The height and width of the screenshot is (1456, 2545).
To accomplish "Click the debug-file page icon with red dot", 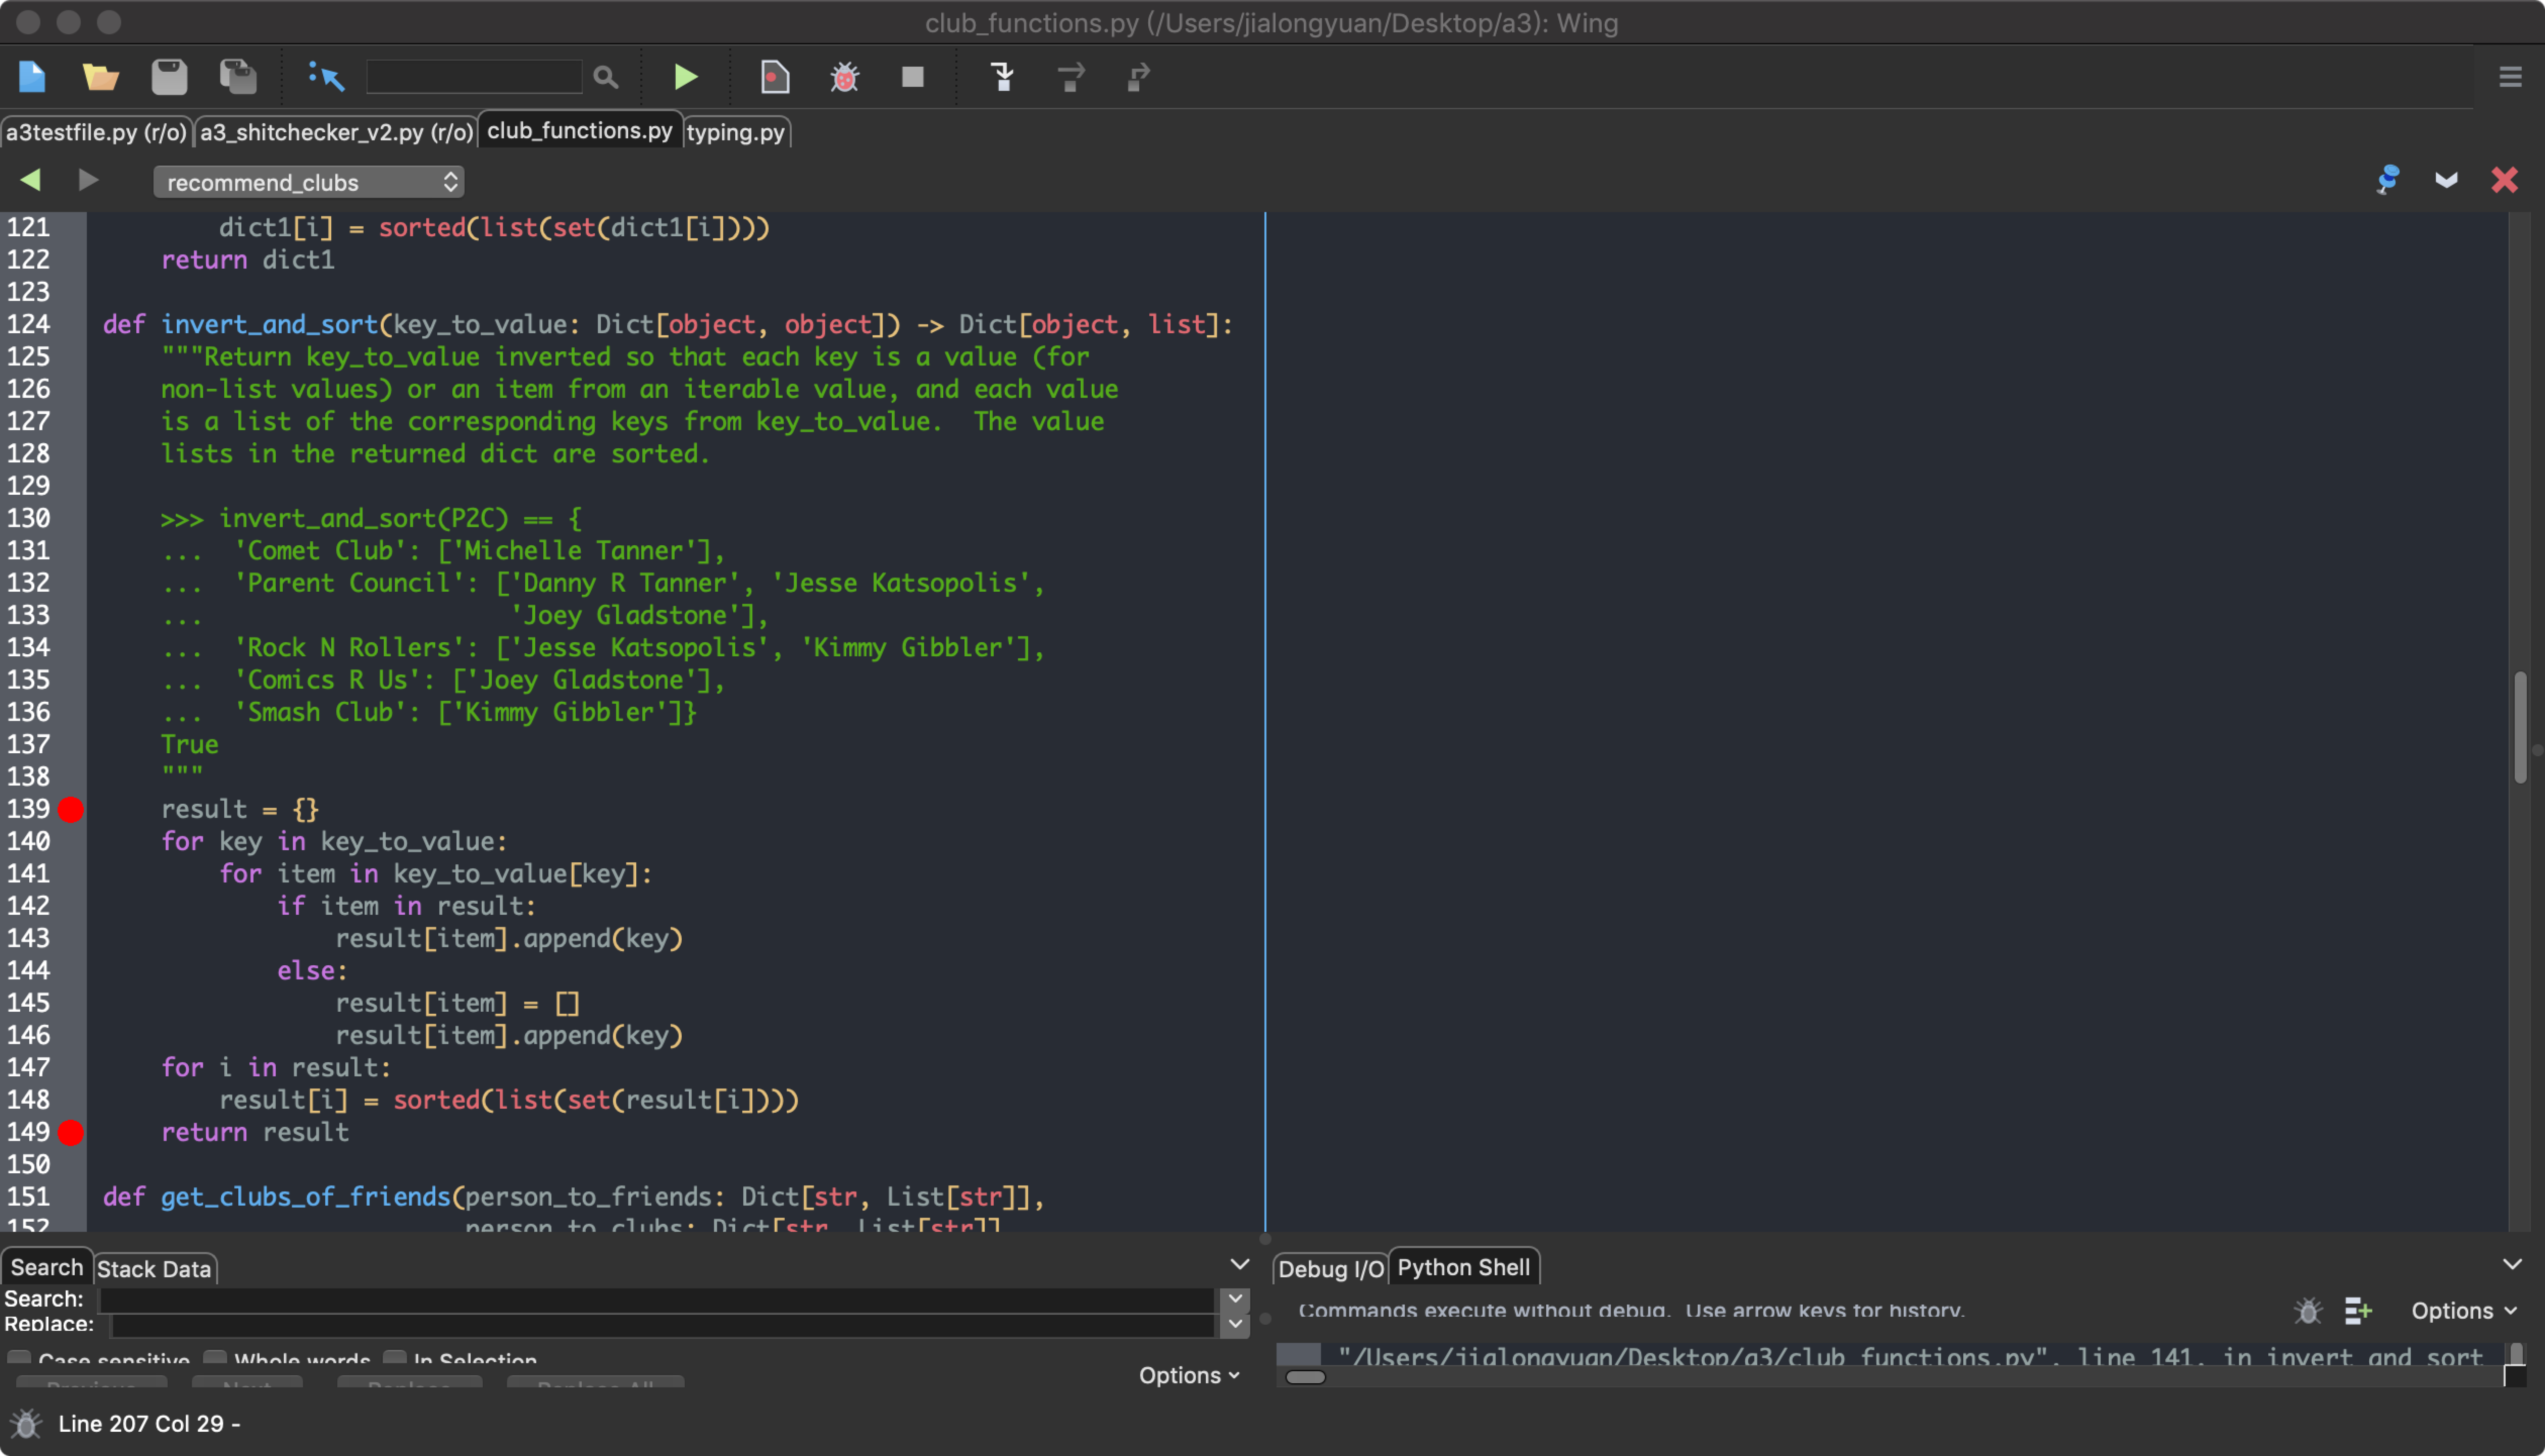I will tap(775, 77).
